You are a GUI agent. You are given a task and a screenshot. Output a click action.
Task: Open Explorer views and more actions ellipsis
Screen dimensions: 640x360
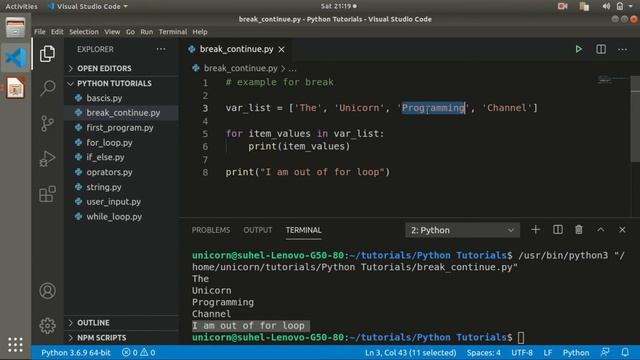click(161, 49)
